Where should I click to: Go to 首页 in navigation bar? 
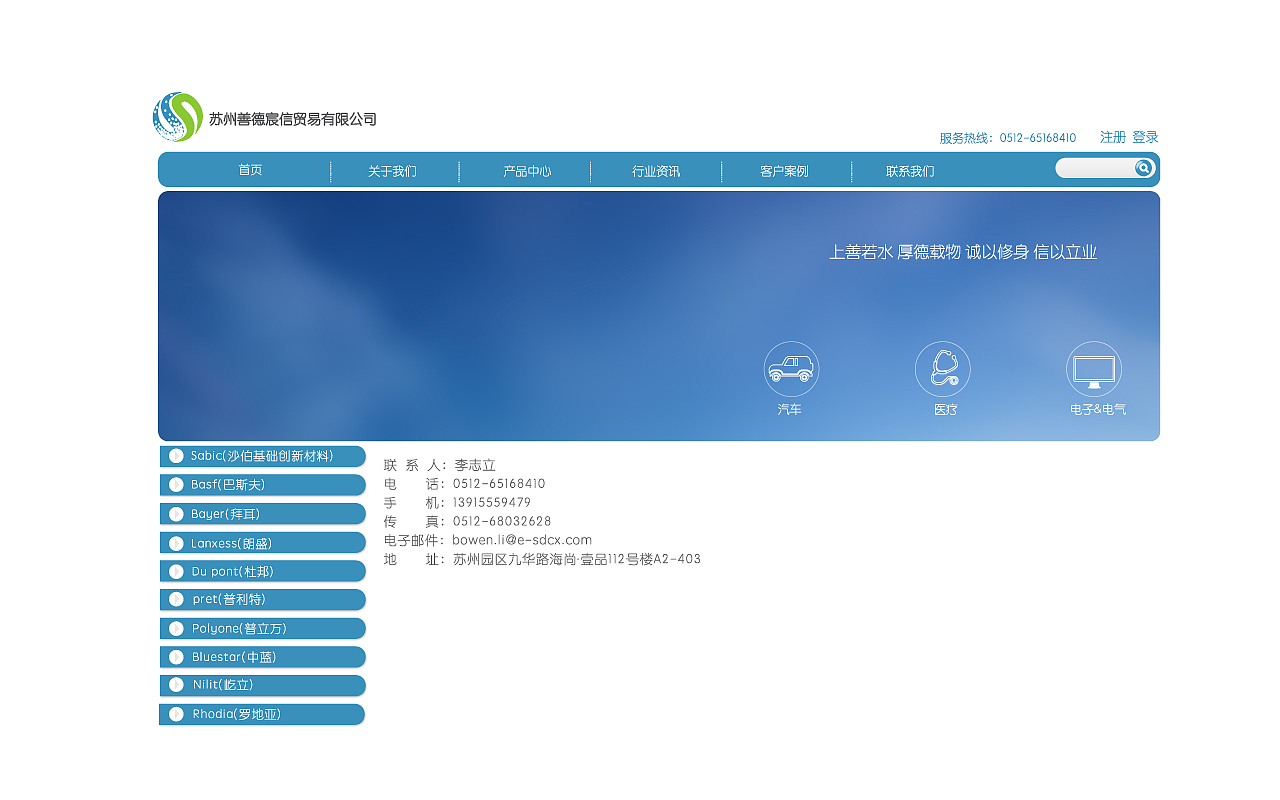click(x=250, y=170)
